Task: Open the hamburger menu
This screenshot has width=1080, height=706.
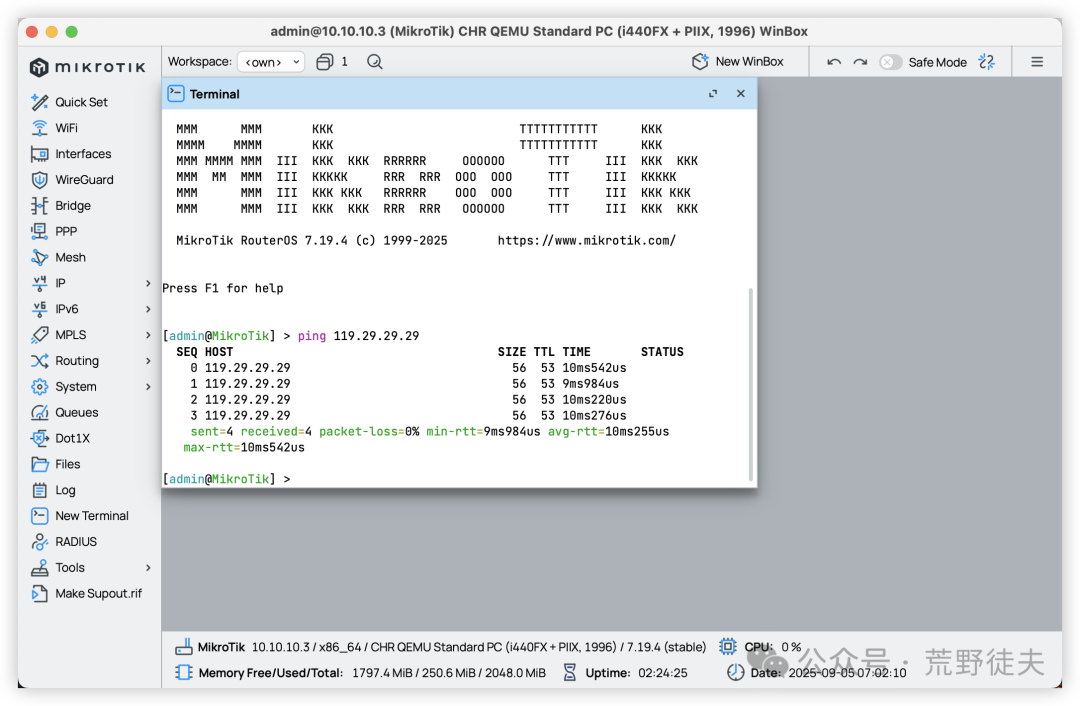Action: [1037, 62]
